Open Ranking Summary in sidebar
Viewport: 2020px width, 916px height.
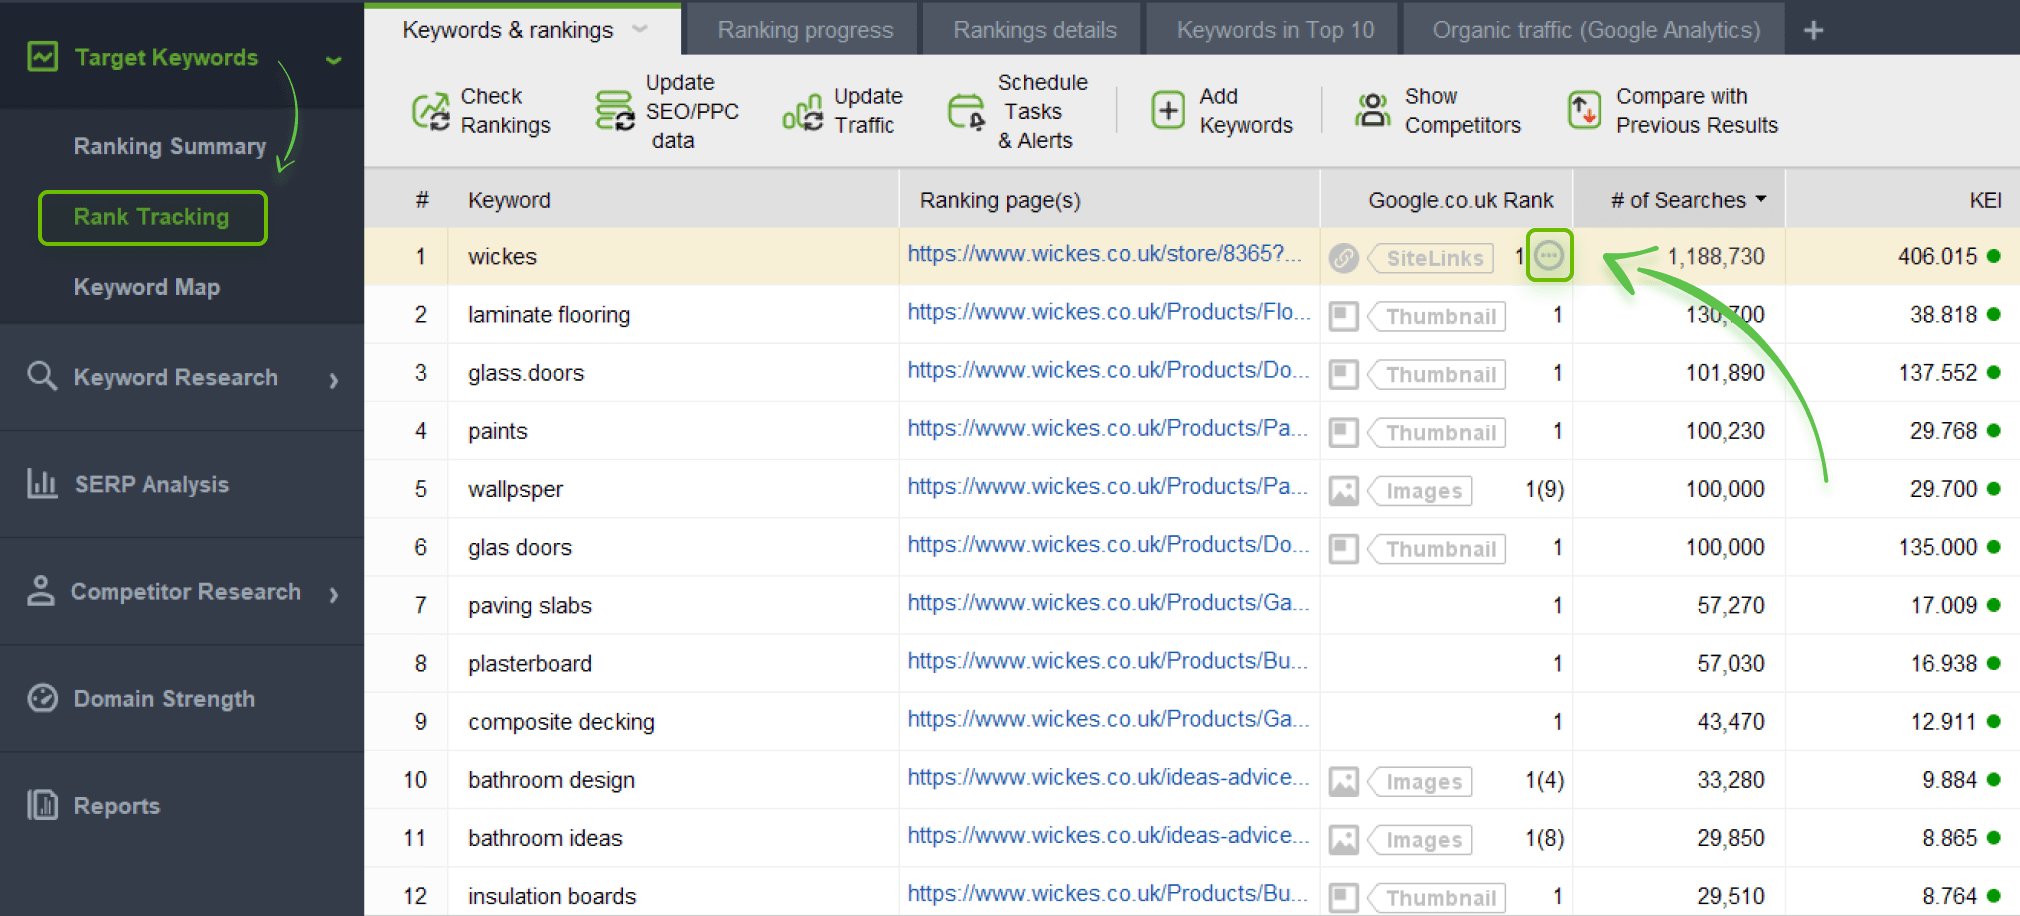point(170,146)
